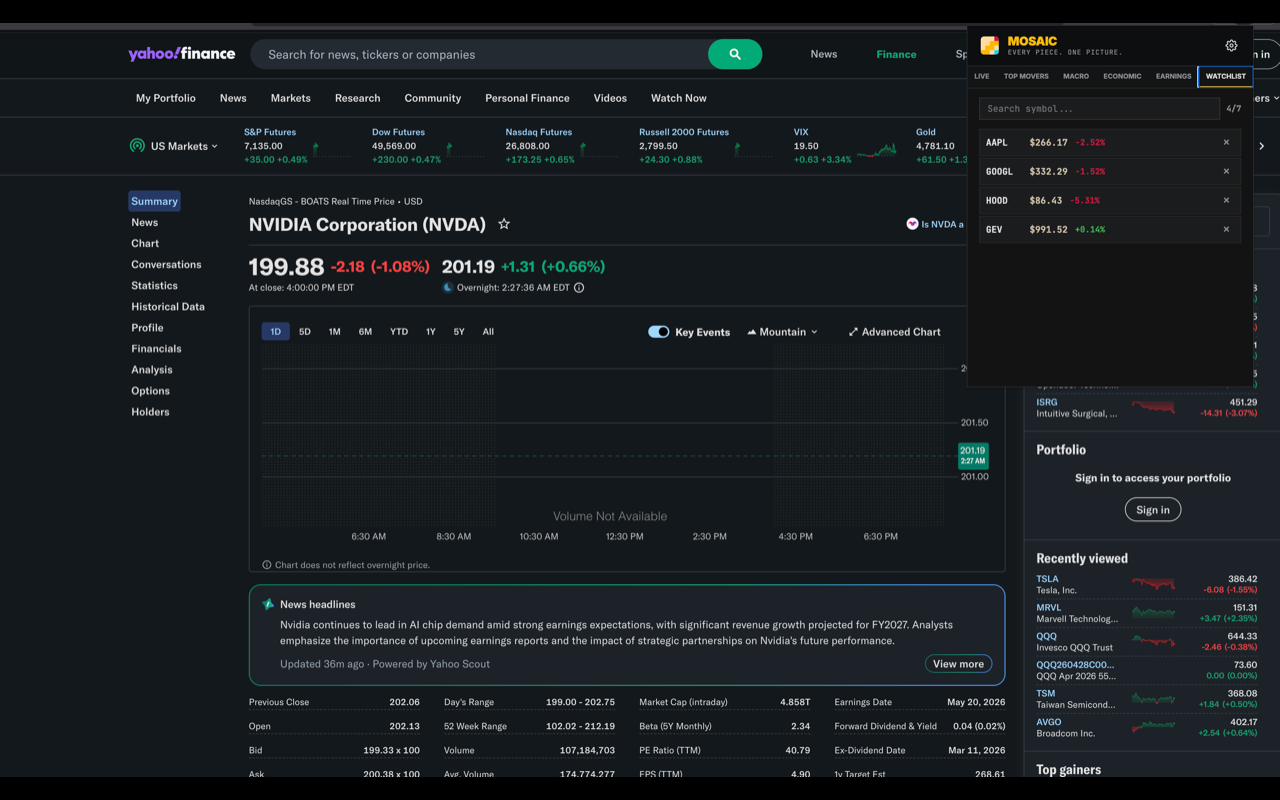This screenshot has width=1280, height=800.
Task: Switch to Mosaic TOP MOVERS tab
Action: pos(1026,76)
